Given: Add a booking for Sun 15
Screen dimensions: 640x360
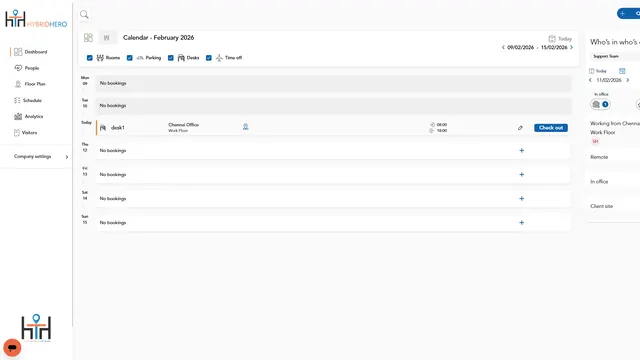Looking at the screenshot, I should [x=522, y=223].
